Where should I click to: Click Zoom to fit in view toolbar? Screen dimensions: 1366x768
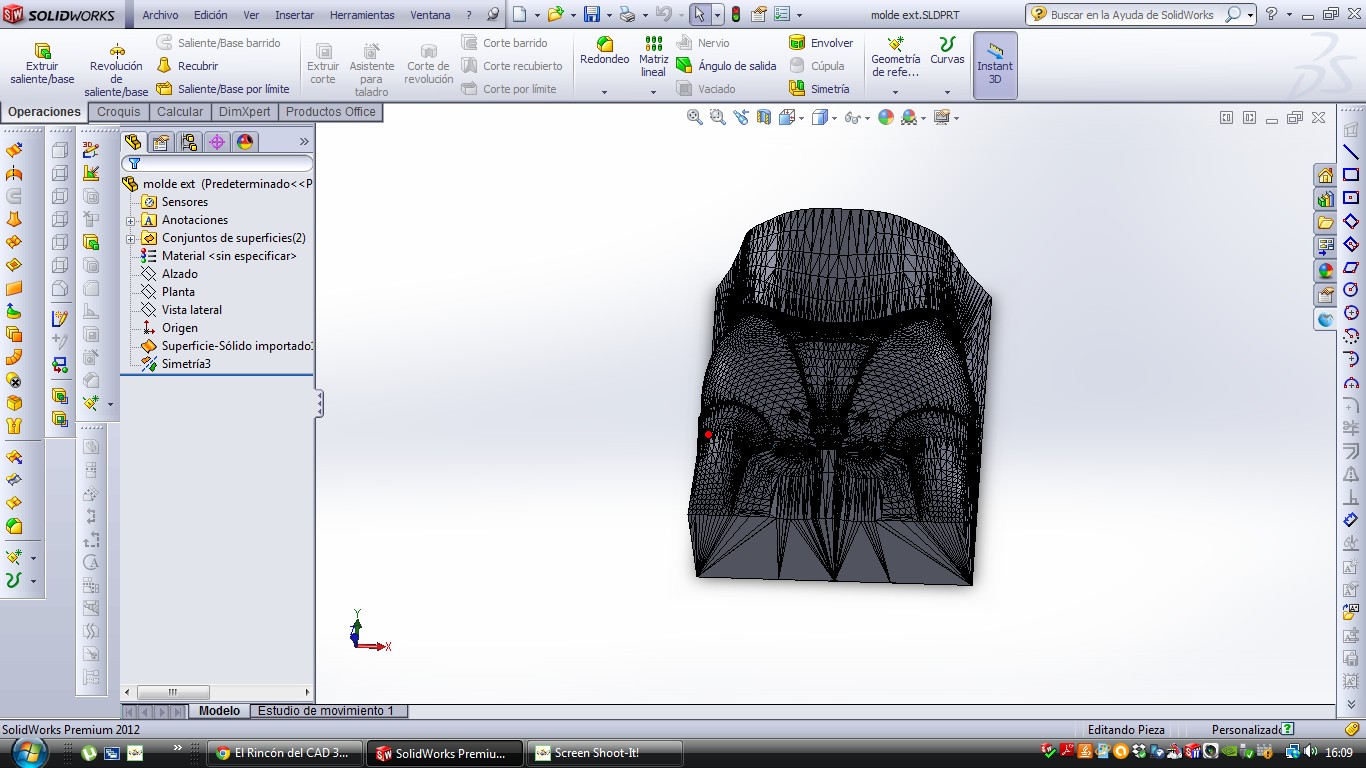[695, 117]
